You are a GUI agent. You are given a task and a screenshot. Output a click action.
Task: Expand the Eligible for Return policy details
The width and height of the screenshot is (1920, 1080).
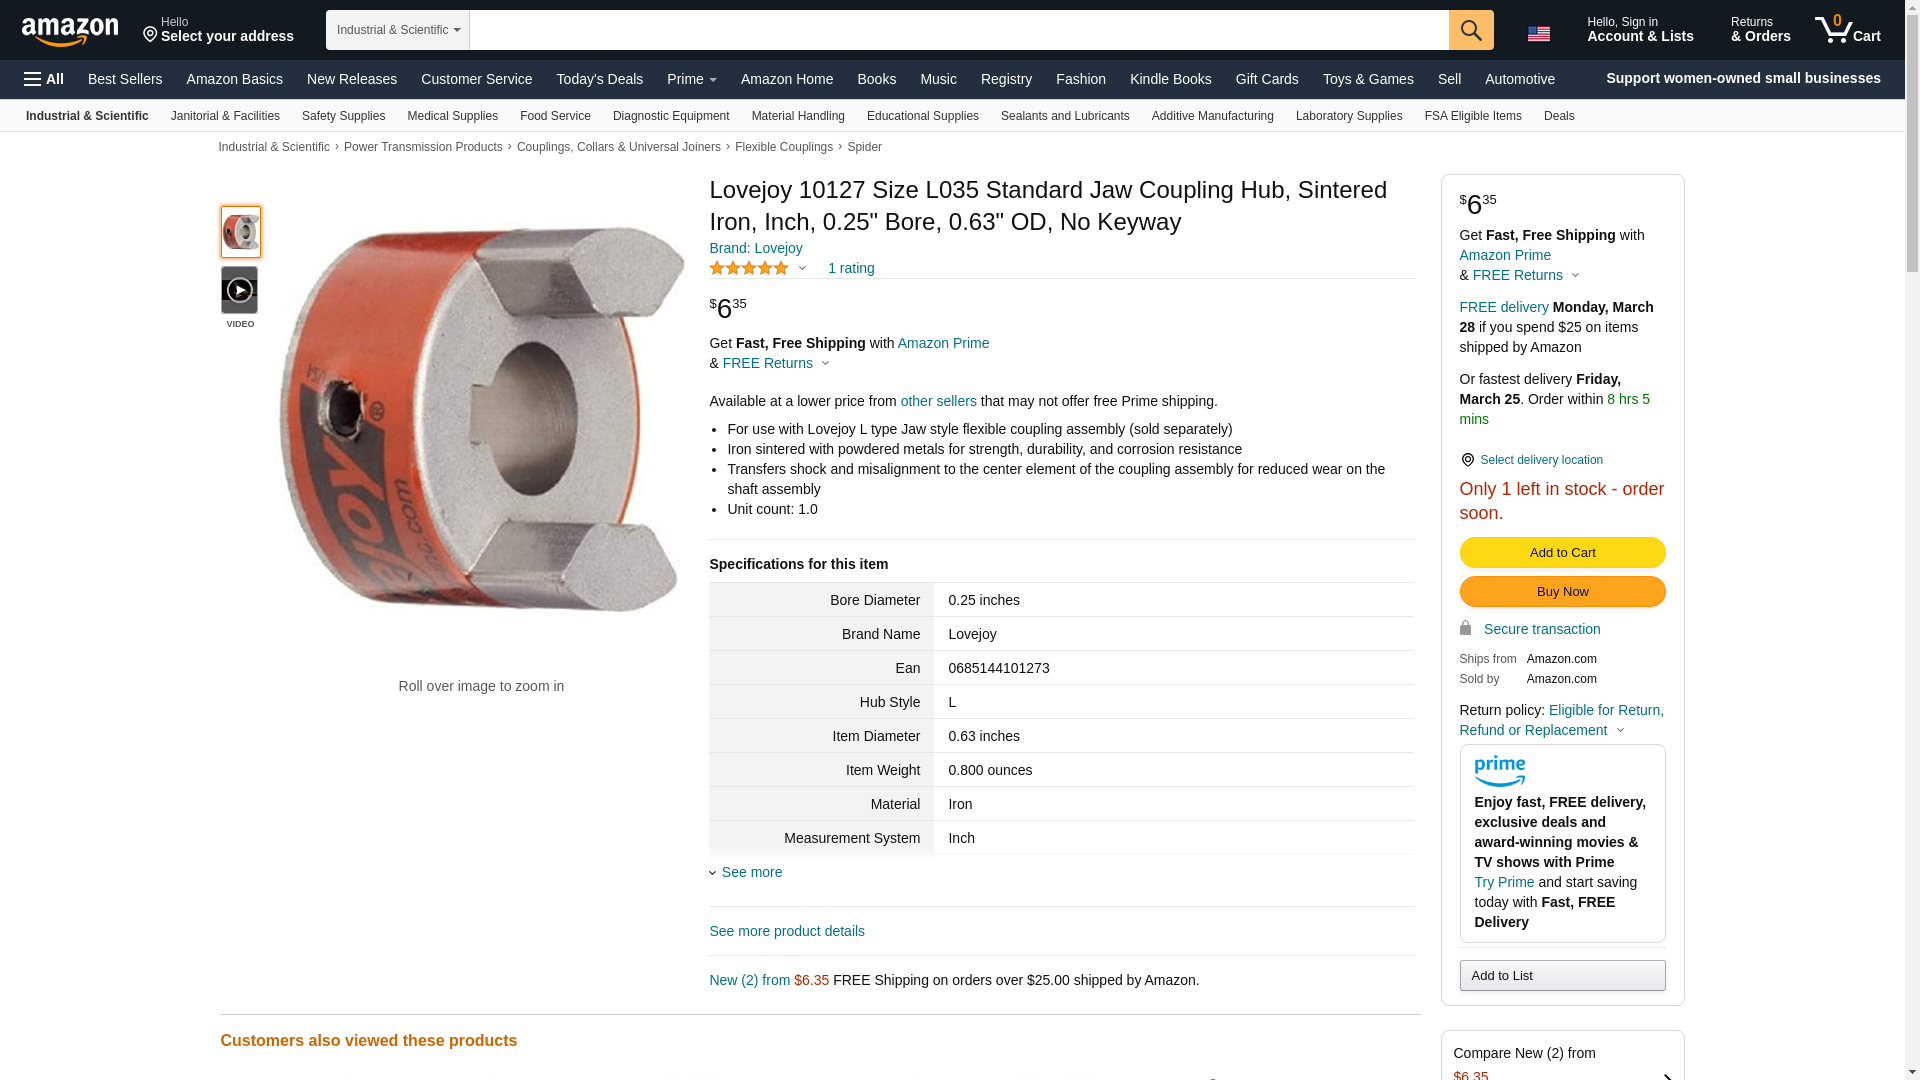pos(1561,720)
